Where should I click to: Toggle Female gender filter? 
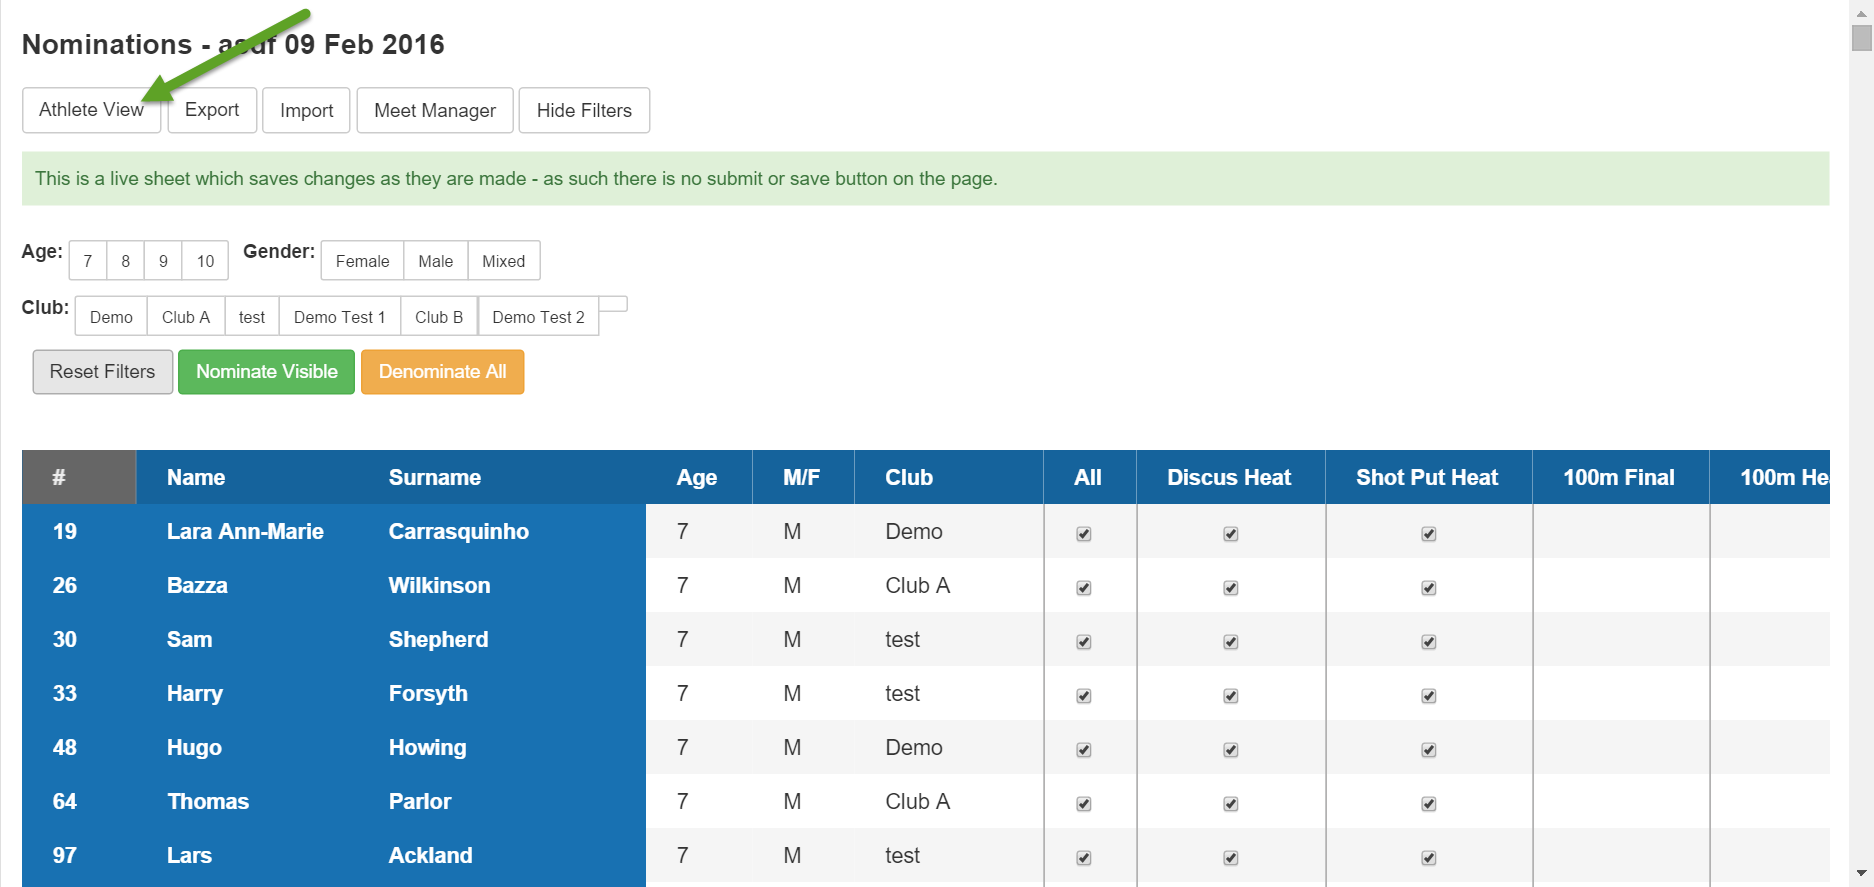(362, 261)
